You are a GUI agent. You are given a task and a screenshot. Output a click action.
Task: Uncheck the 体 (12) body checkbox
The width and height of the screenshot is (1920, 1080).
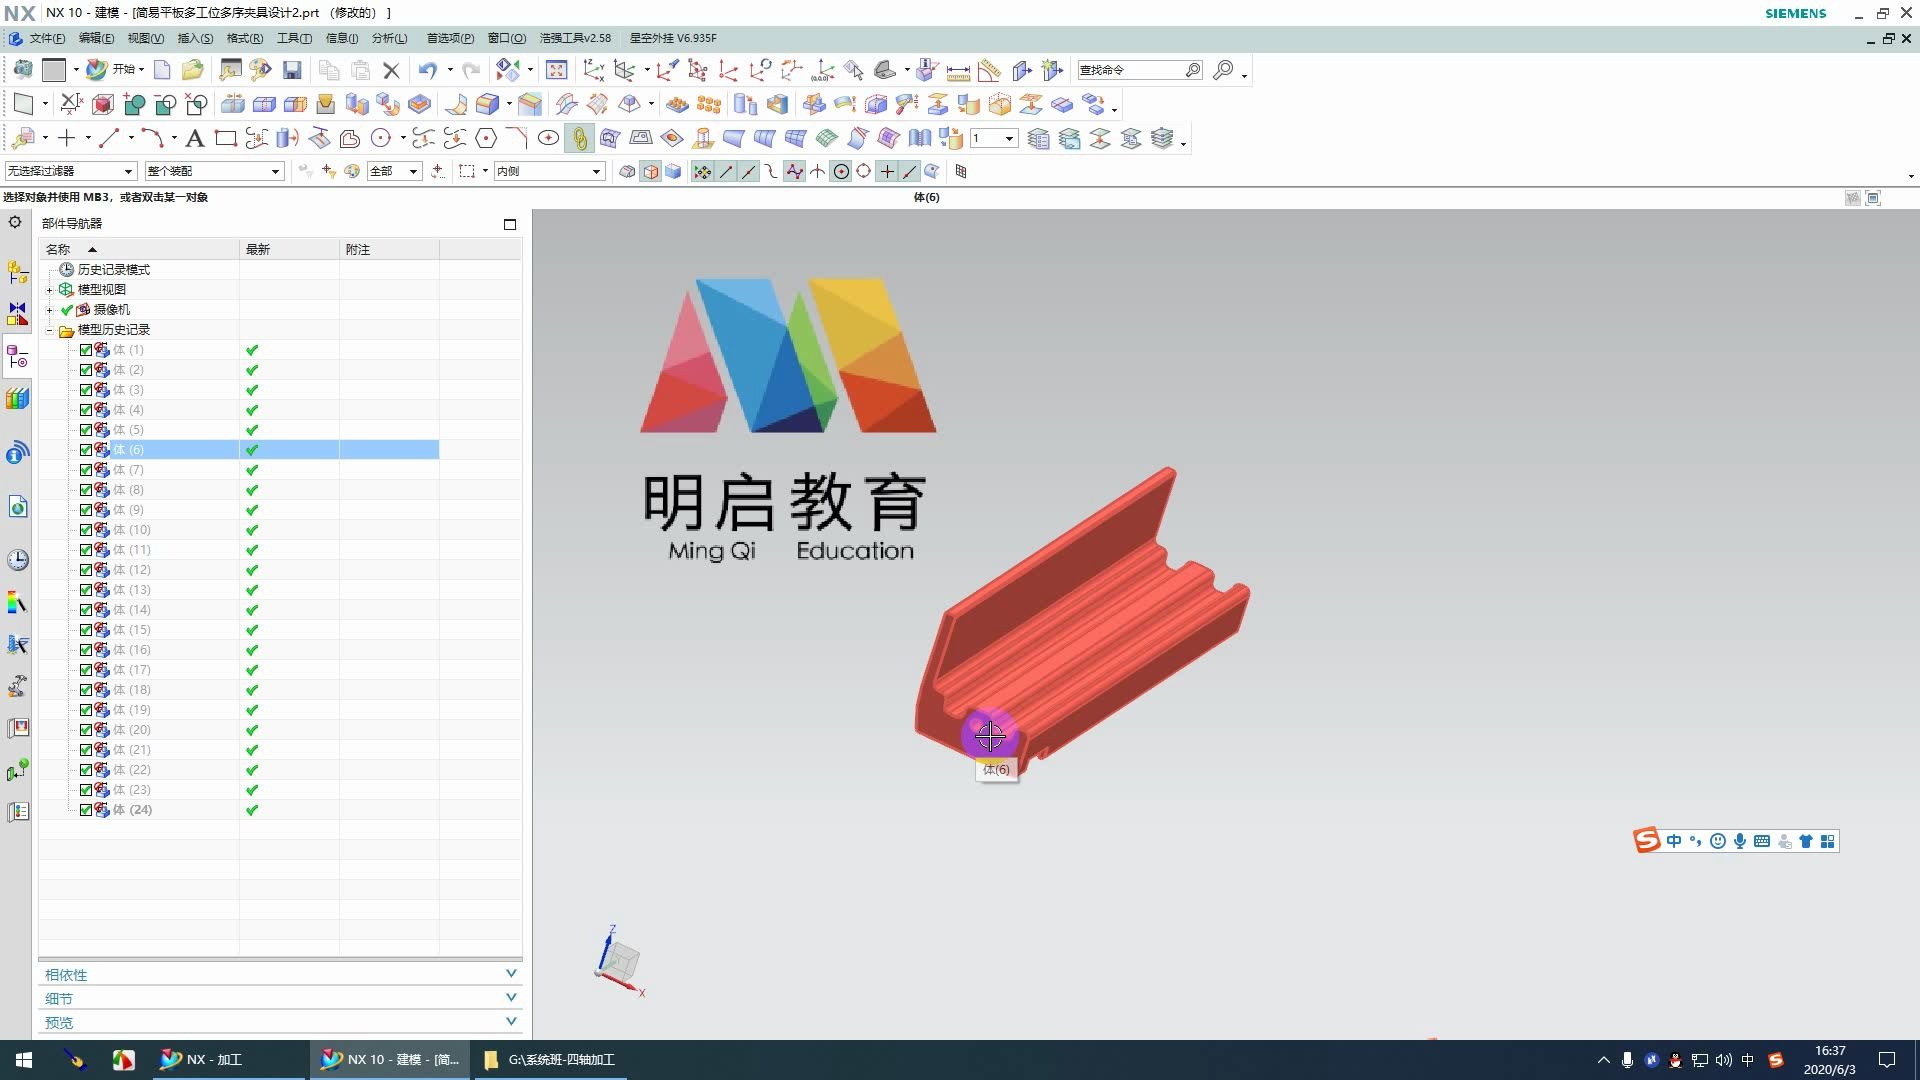86,570
